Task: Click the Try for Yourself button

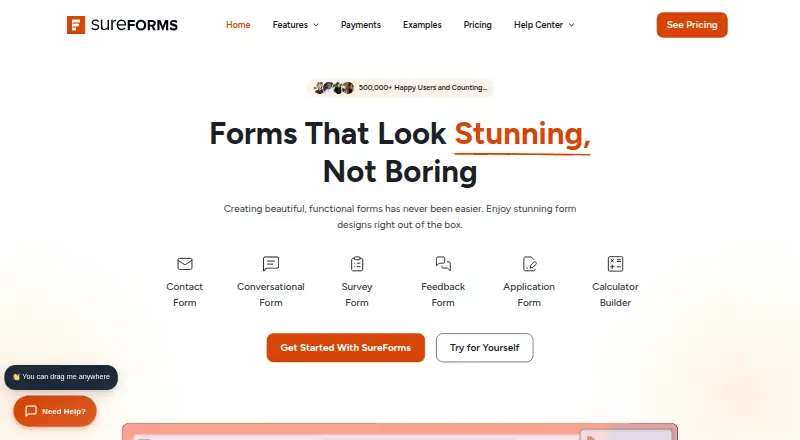Action: [x=485, y=348]
